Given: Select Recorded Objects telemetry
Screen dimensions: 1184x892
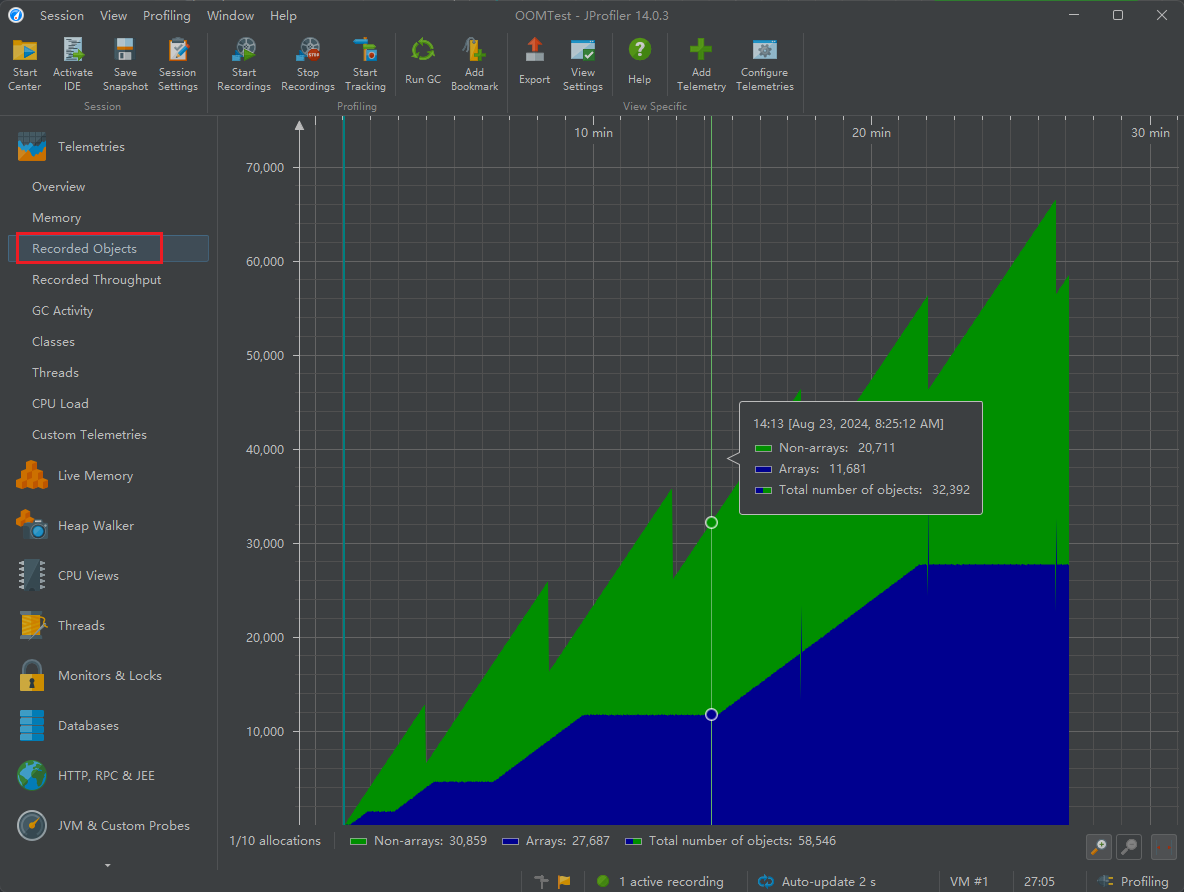Looking at the screenshot, I should 109,248.
